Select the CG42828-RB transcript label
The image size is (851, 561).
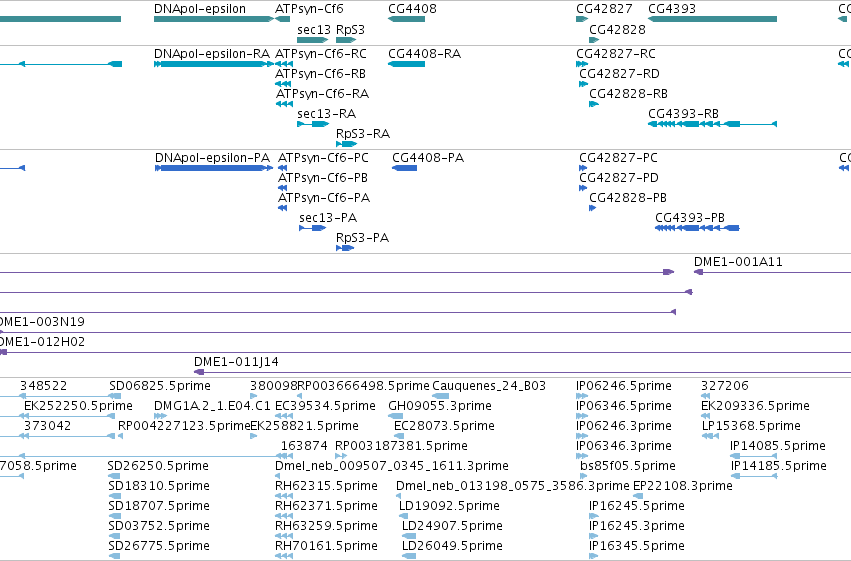(628, 94)
